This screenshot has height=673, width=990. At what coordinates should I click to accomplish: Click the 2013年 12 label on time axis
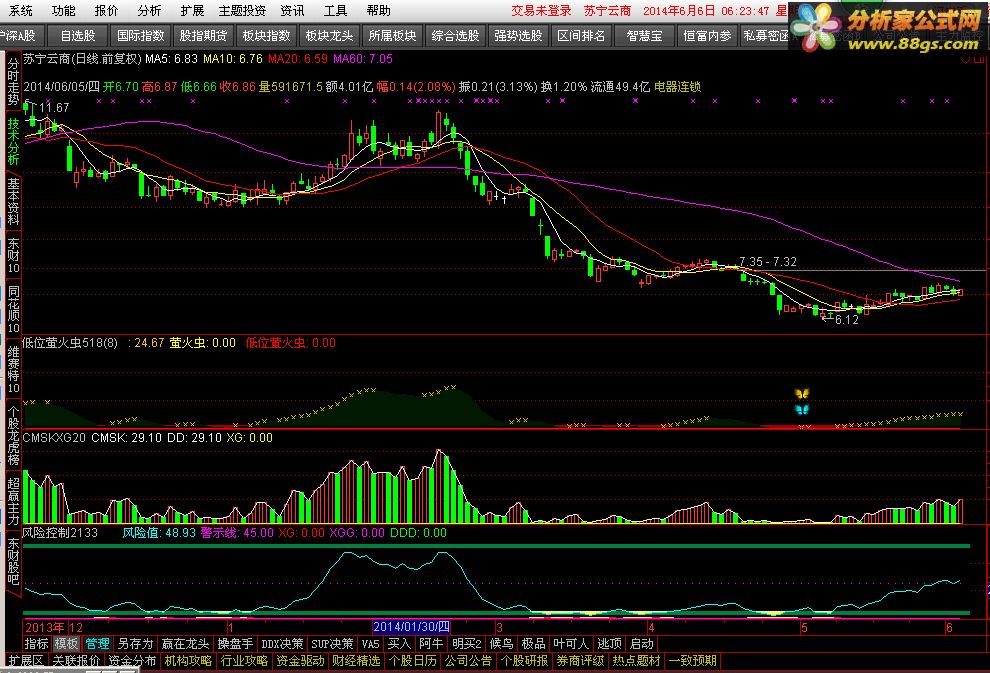(x=54, y=628)
